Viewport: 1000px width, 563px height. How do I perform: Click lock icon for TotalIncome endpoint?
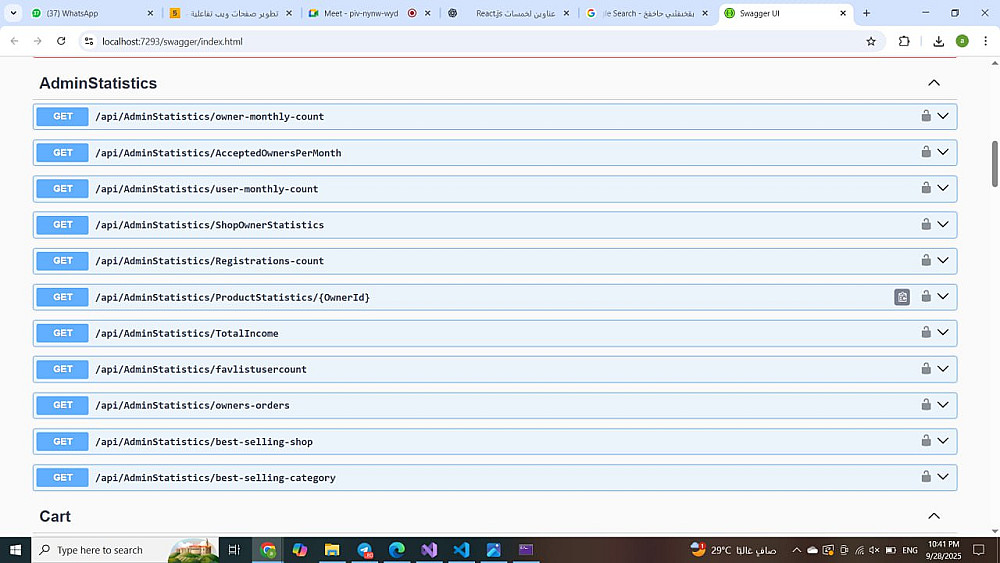click(925, 332)
